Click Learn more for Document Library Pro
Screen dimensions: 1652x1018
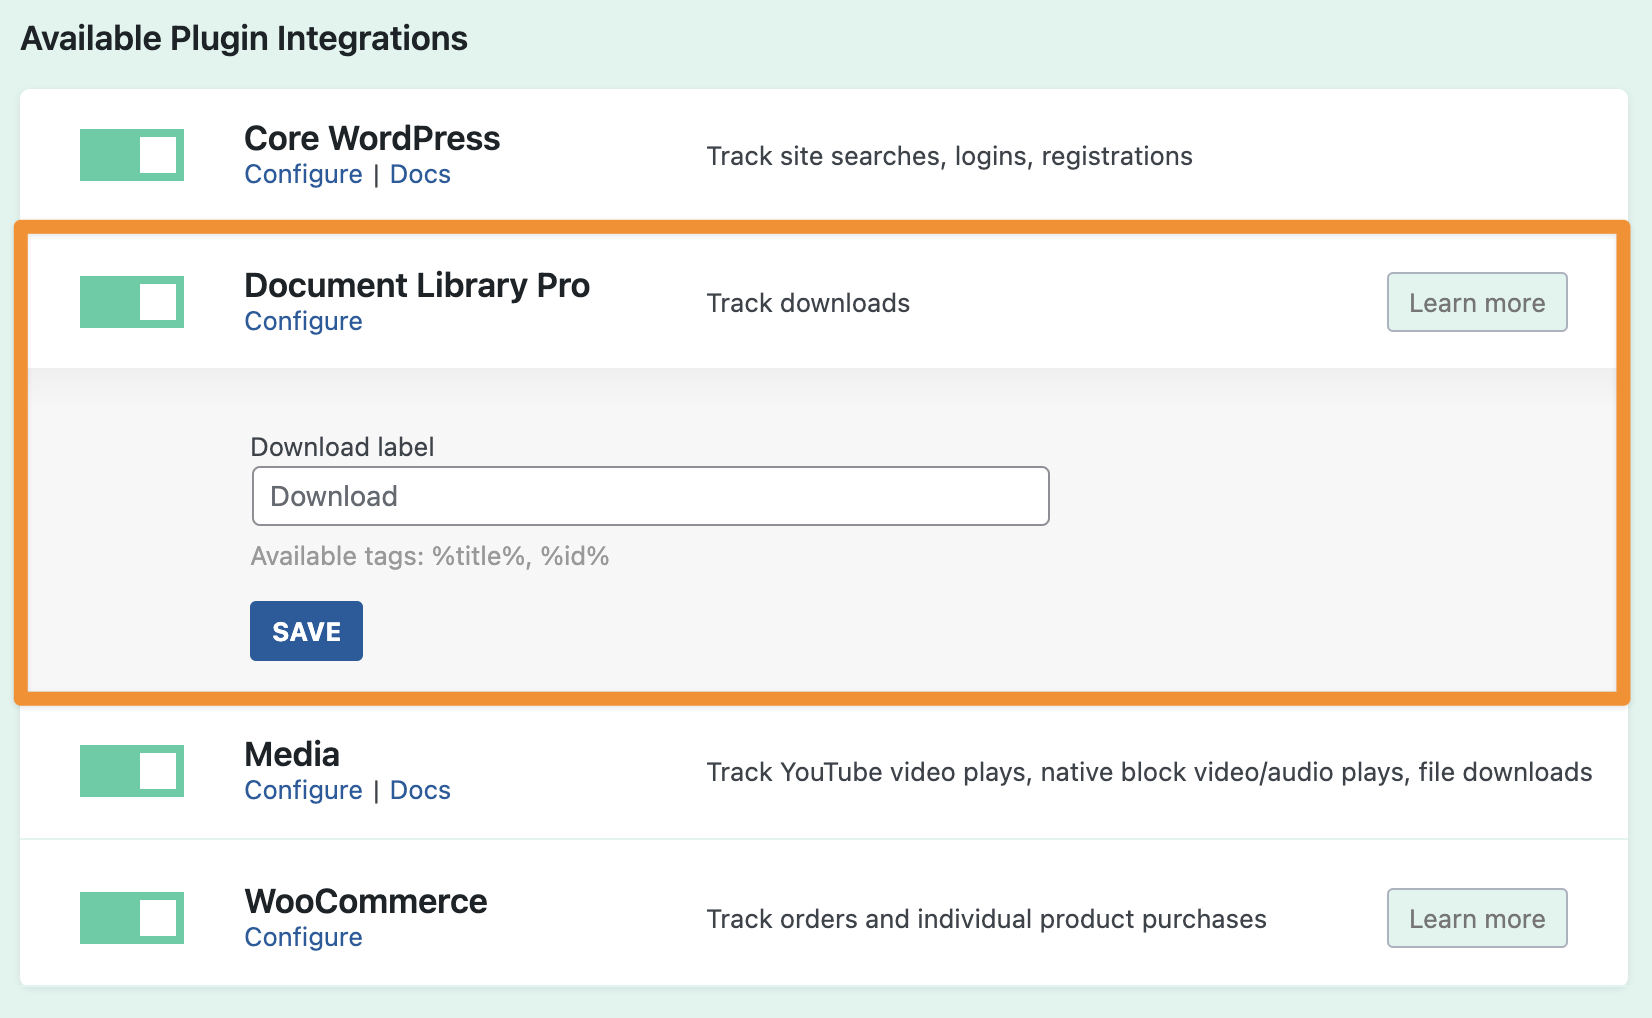coord(1477,302)
